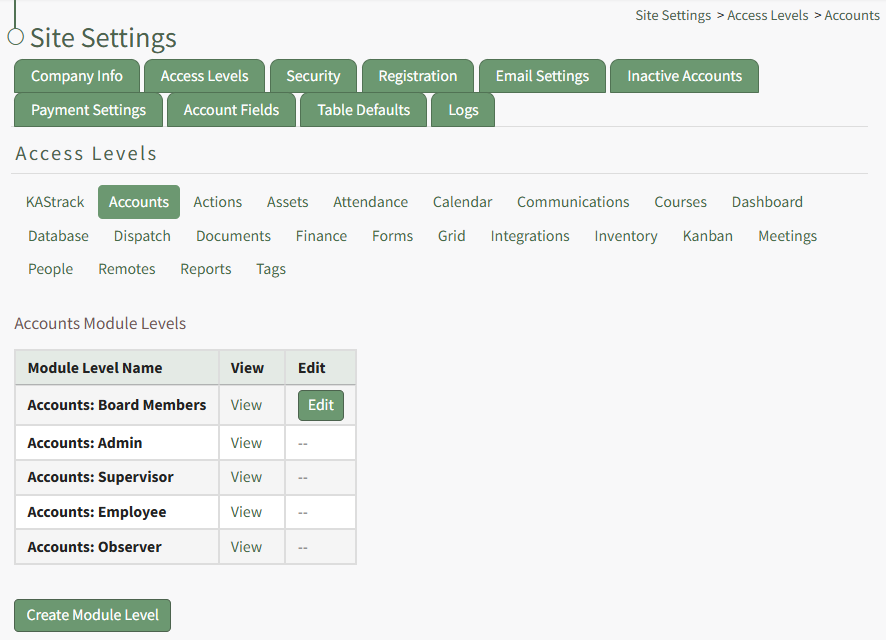Switch to the Access Levels tab

(205, 76)
